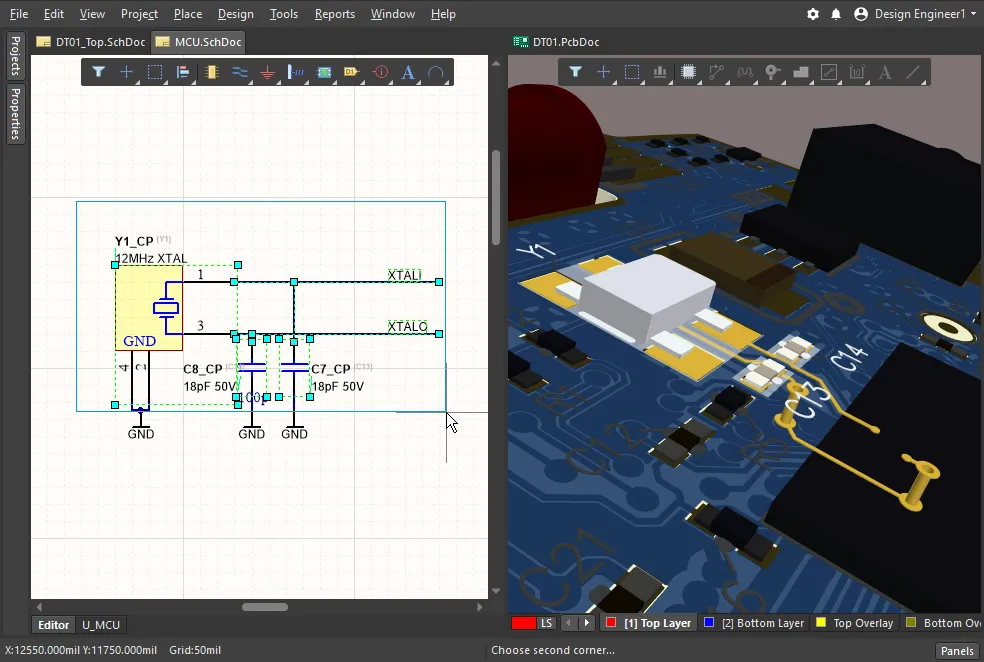This screenshot has width=984, height=662.
Task: Select the Place Part chip icon
Action: click(211, 72)
